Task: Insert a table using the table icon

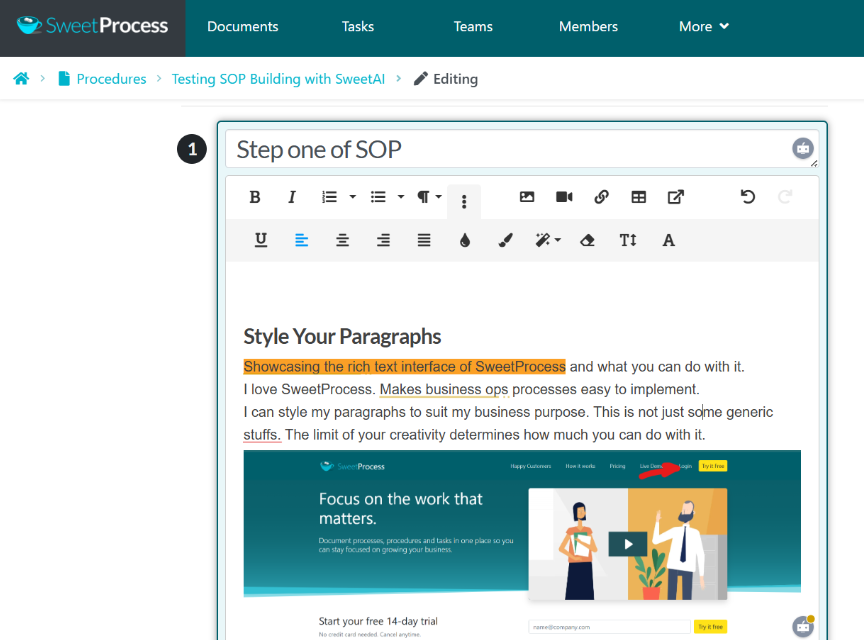Action: click(x=639, y=197)
